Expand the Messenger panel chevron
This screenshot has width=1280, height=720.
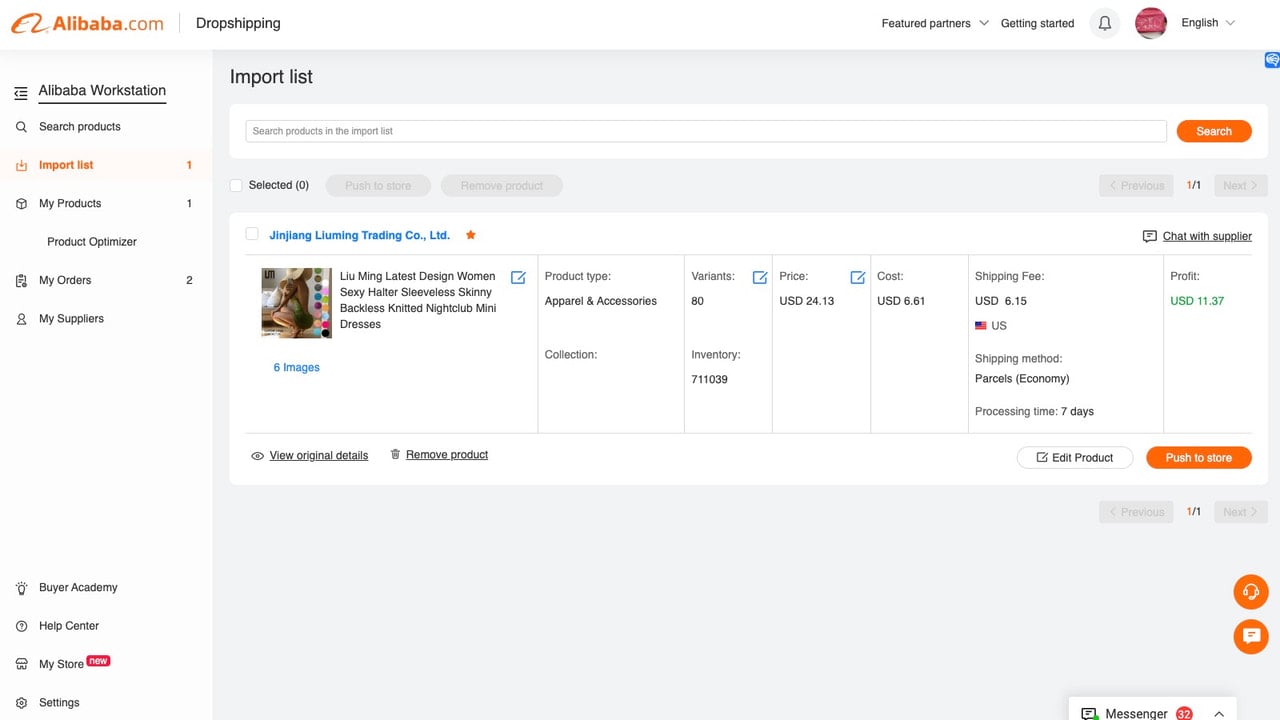pos(1219,713)
